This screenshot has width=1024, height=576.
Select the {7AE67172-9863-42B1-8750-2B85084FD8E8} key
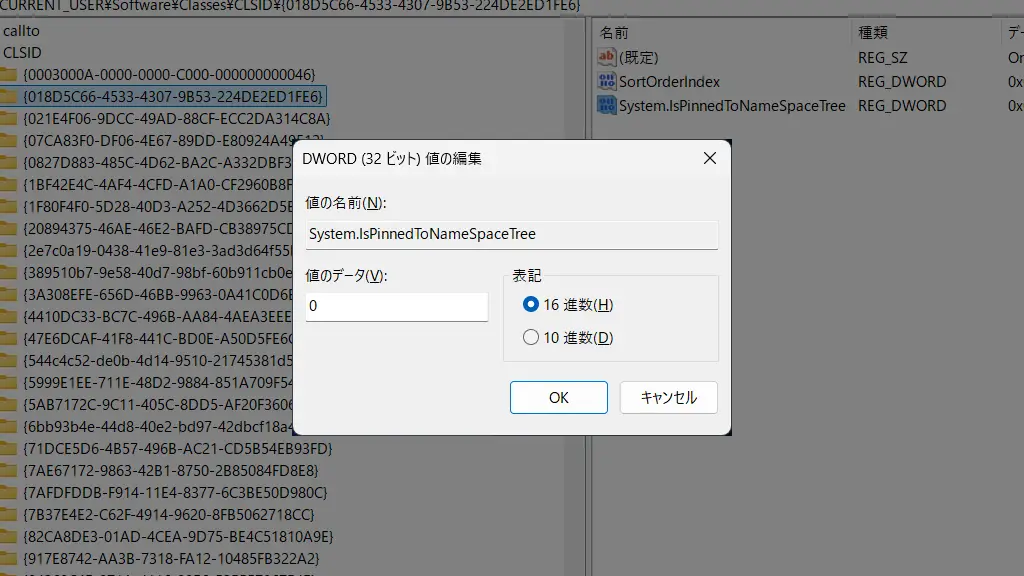click(176, 470)
